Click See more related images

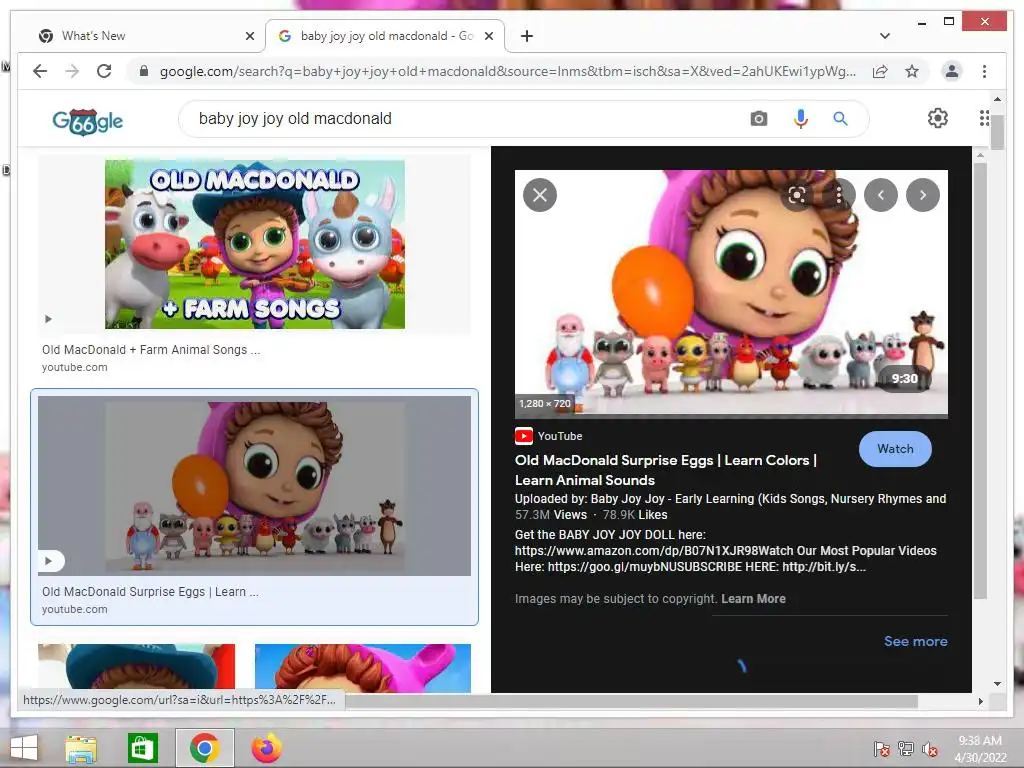[x=916, y=641]
